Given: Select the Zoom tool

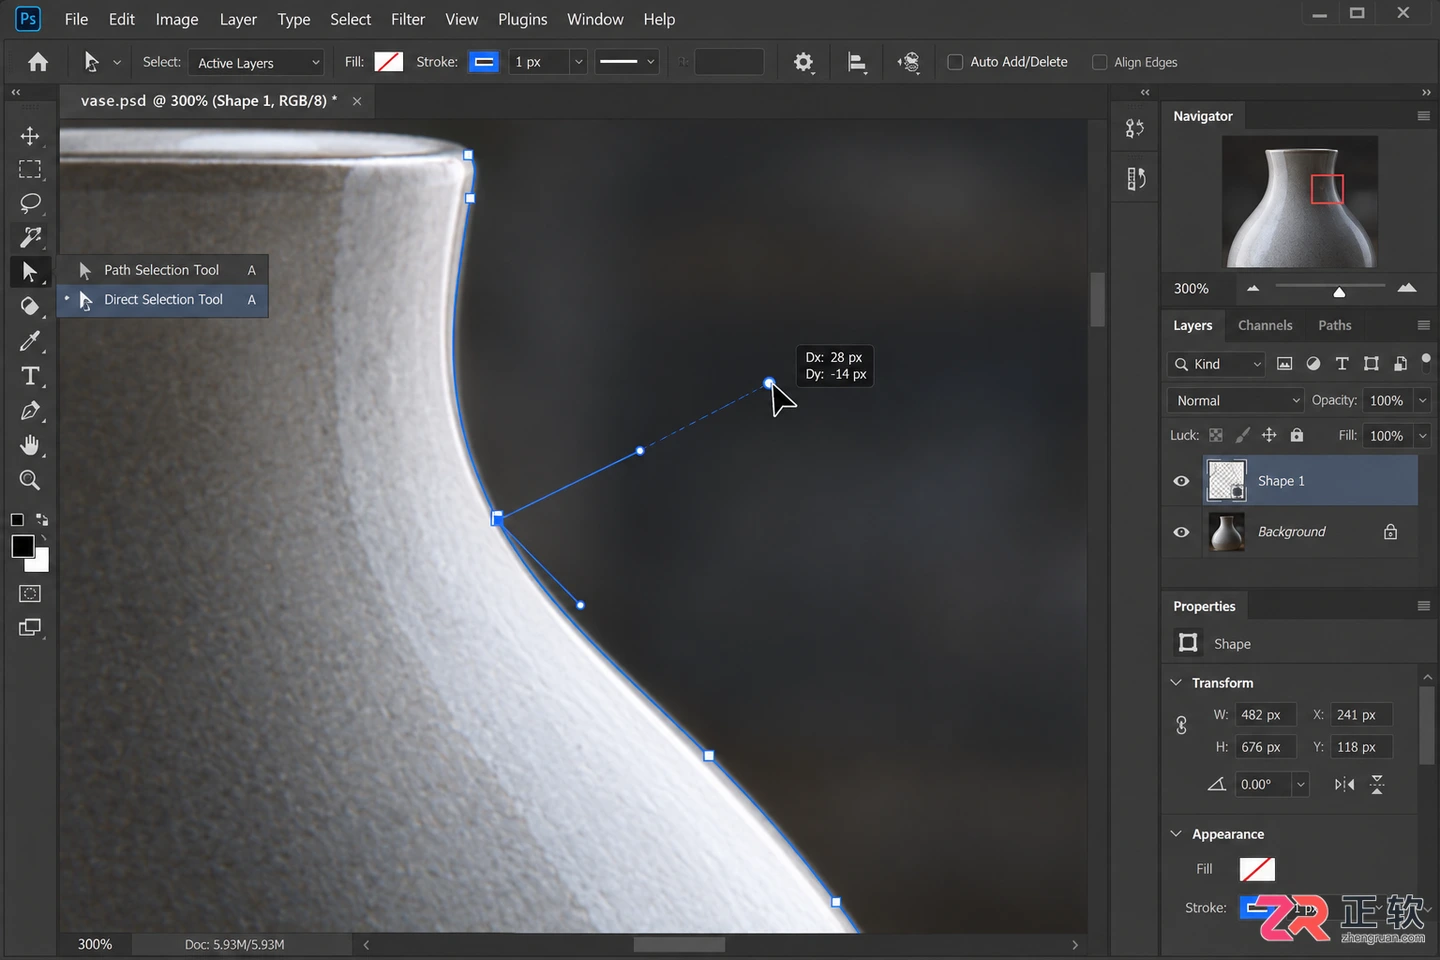Looking at the screenshot, I should click(x=30, y=480).
